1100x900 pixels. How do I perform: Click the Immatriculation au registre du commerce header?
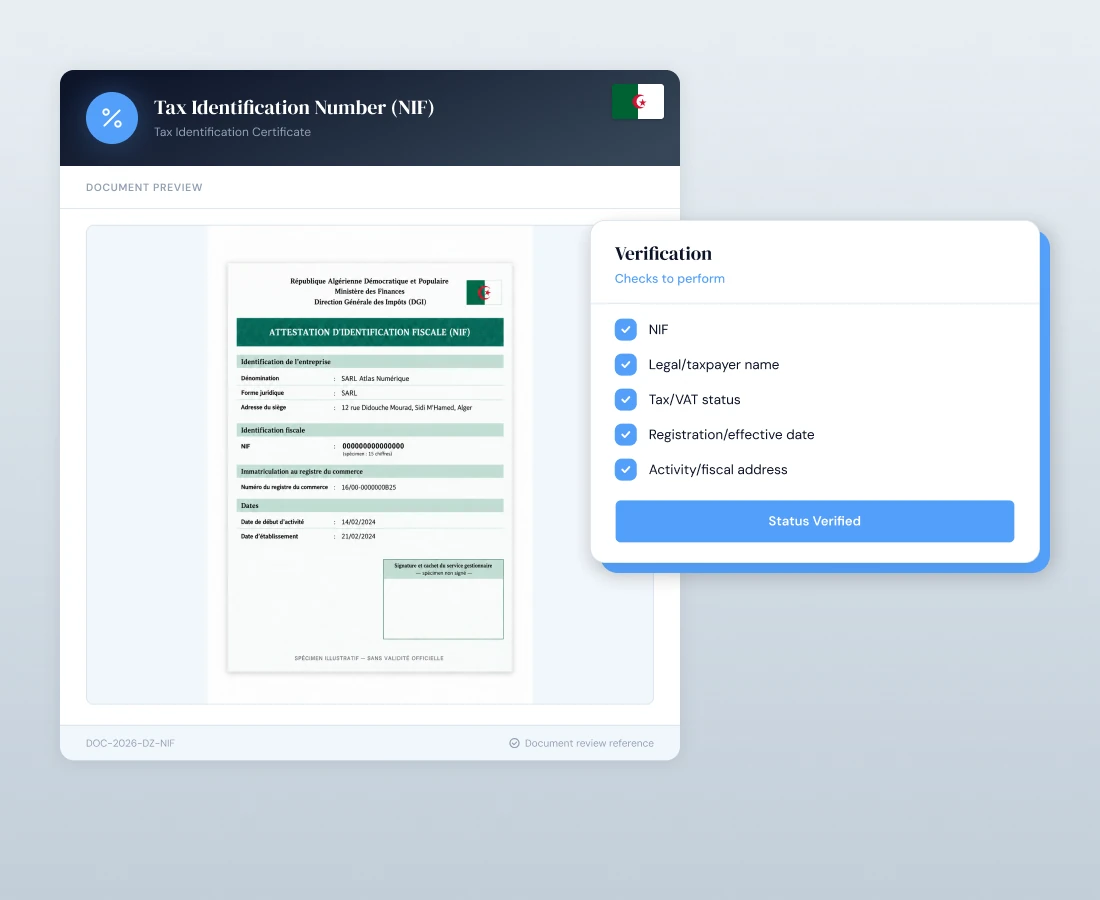[370, 471]
